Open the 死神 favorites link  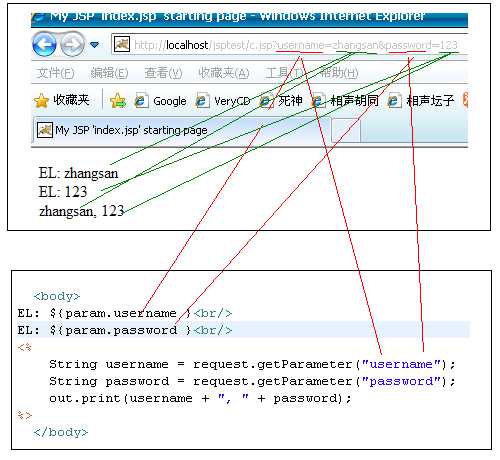coord(281,100)
